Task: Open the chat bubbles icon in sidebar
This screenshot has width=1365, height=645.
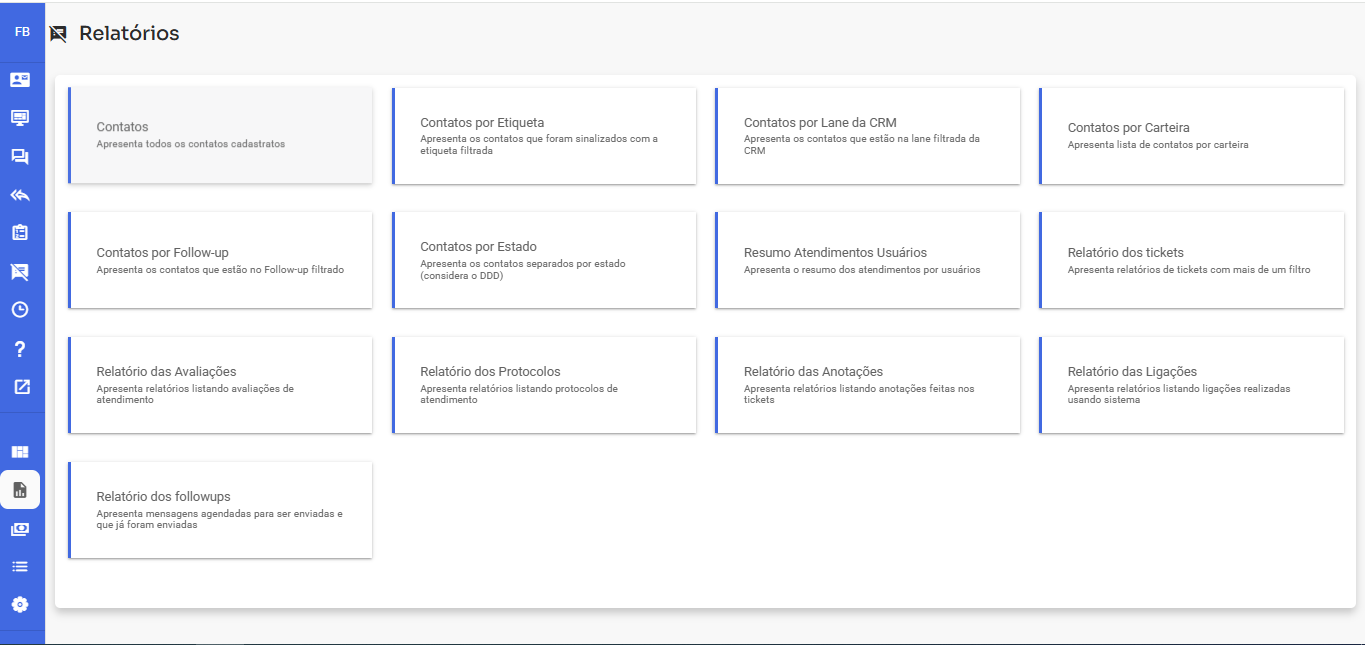Action: (20, 157)
